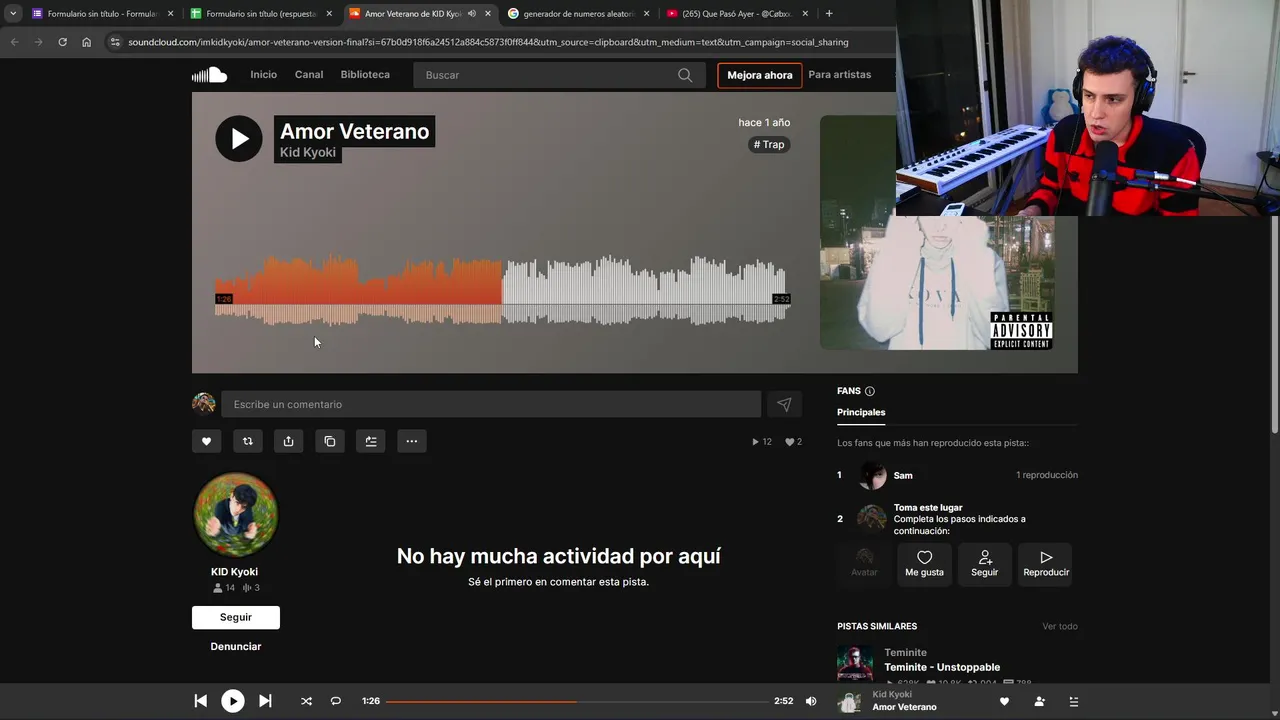
Task: Click the Trap genre tag
Action: point(769,145)
